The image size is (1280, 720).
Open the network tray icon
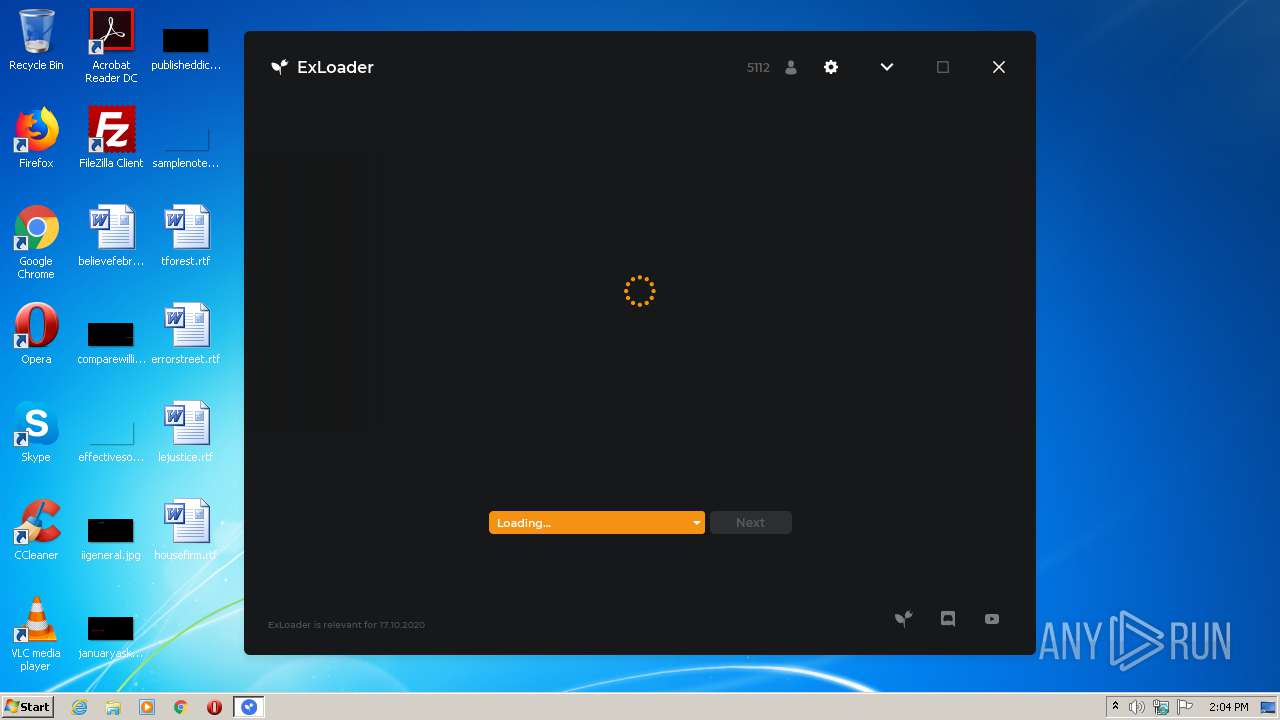click(1161, 707)
